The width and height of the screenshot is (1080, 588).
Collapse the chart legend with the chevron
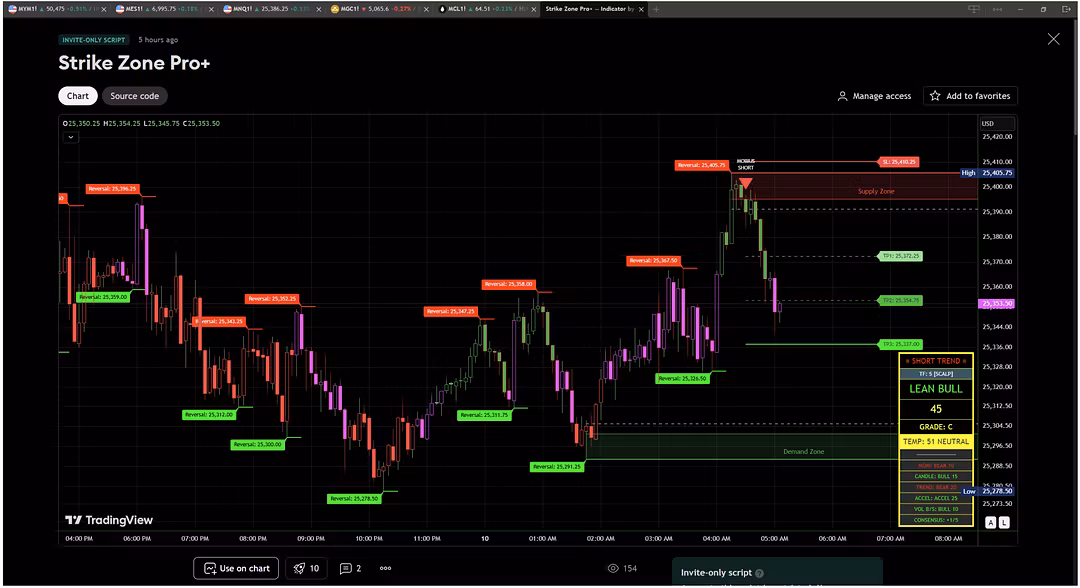tap(70, 138)
